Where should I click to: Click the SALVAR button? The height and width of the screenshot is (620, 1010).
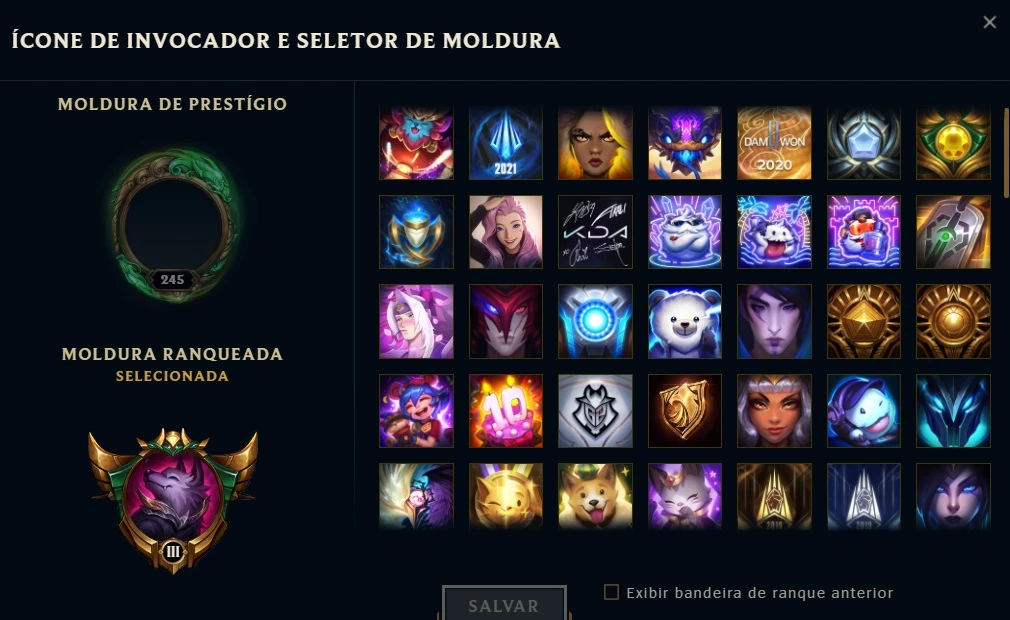coord(504,605)
